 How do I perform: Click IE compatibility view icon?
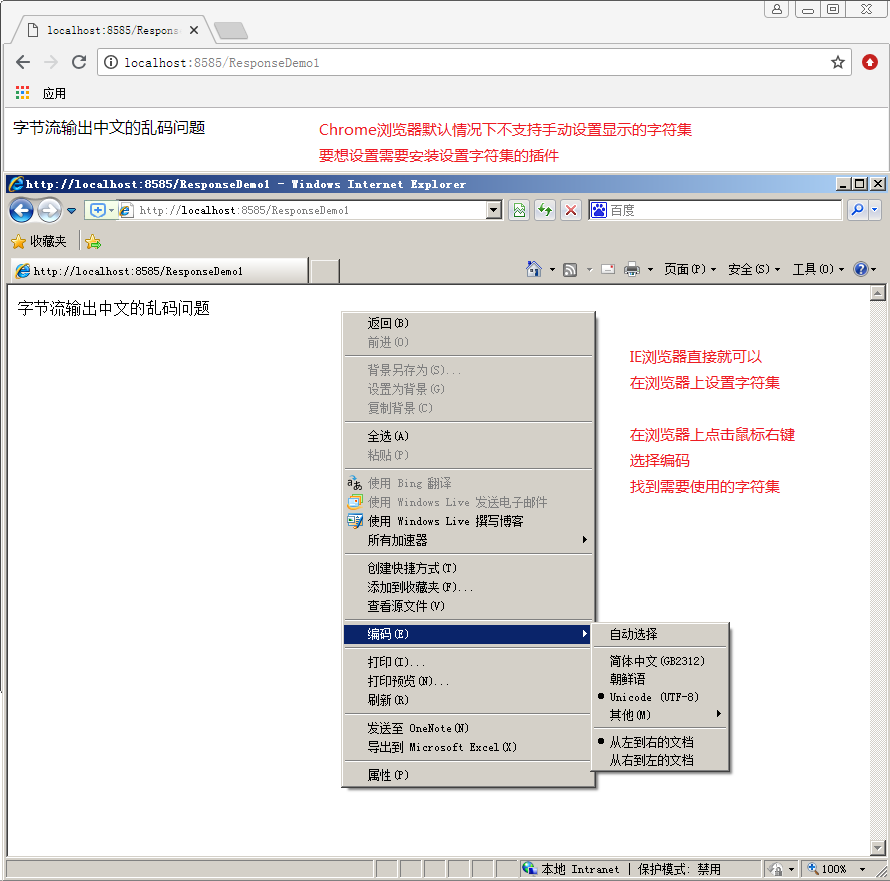tap(519, 211)
